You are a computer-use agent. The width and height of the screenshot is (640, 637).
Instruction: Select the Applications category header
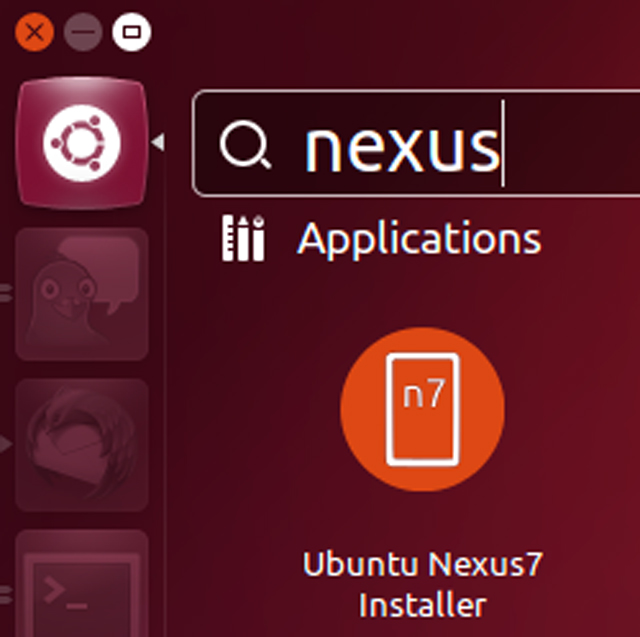coord(419,238)
